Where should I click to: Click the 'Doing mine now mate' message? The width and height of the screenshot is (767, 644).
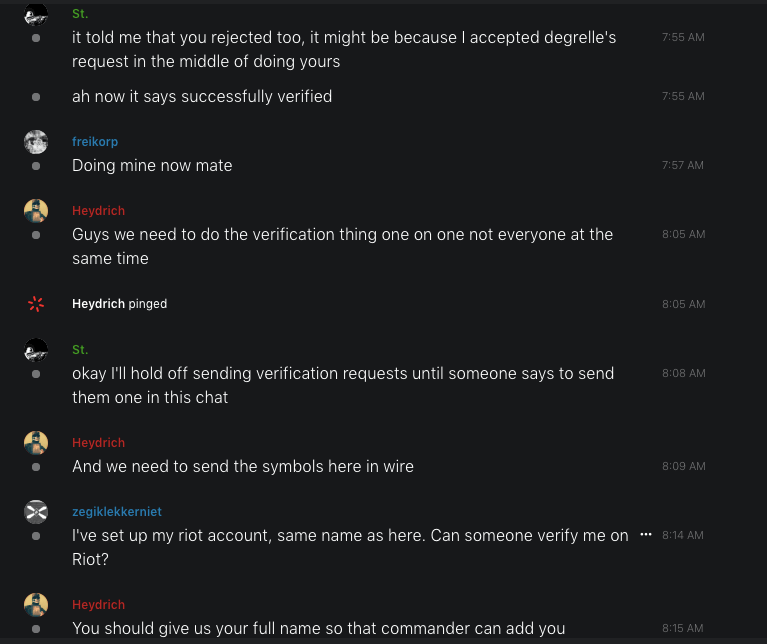[152, 165]
